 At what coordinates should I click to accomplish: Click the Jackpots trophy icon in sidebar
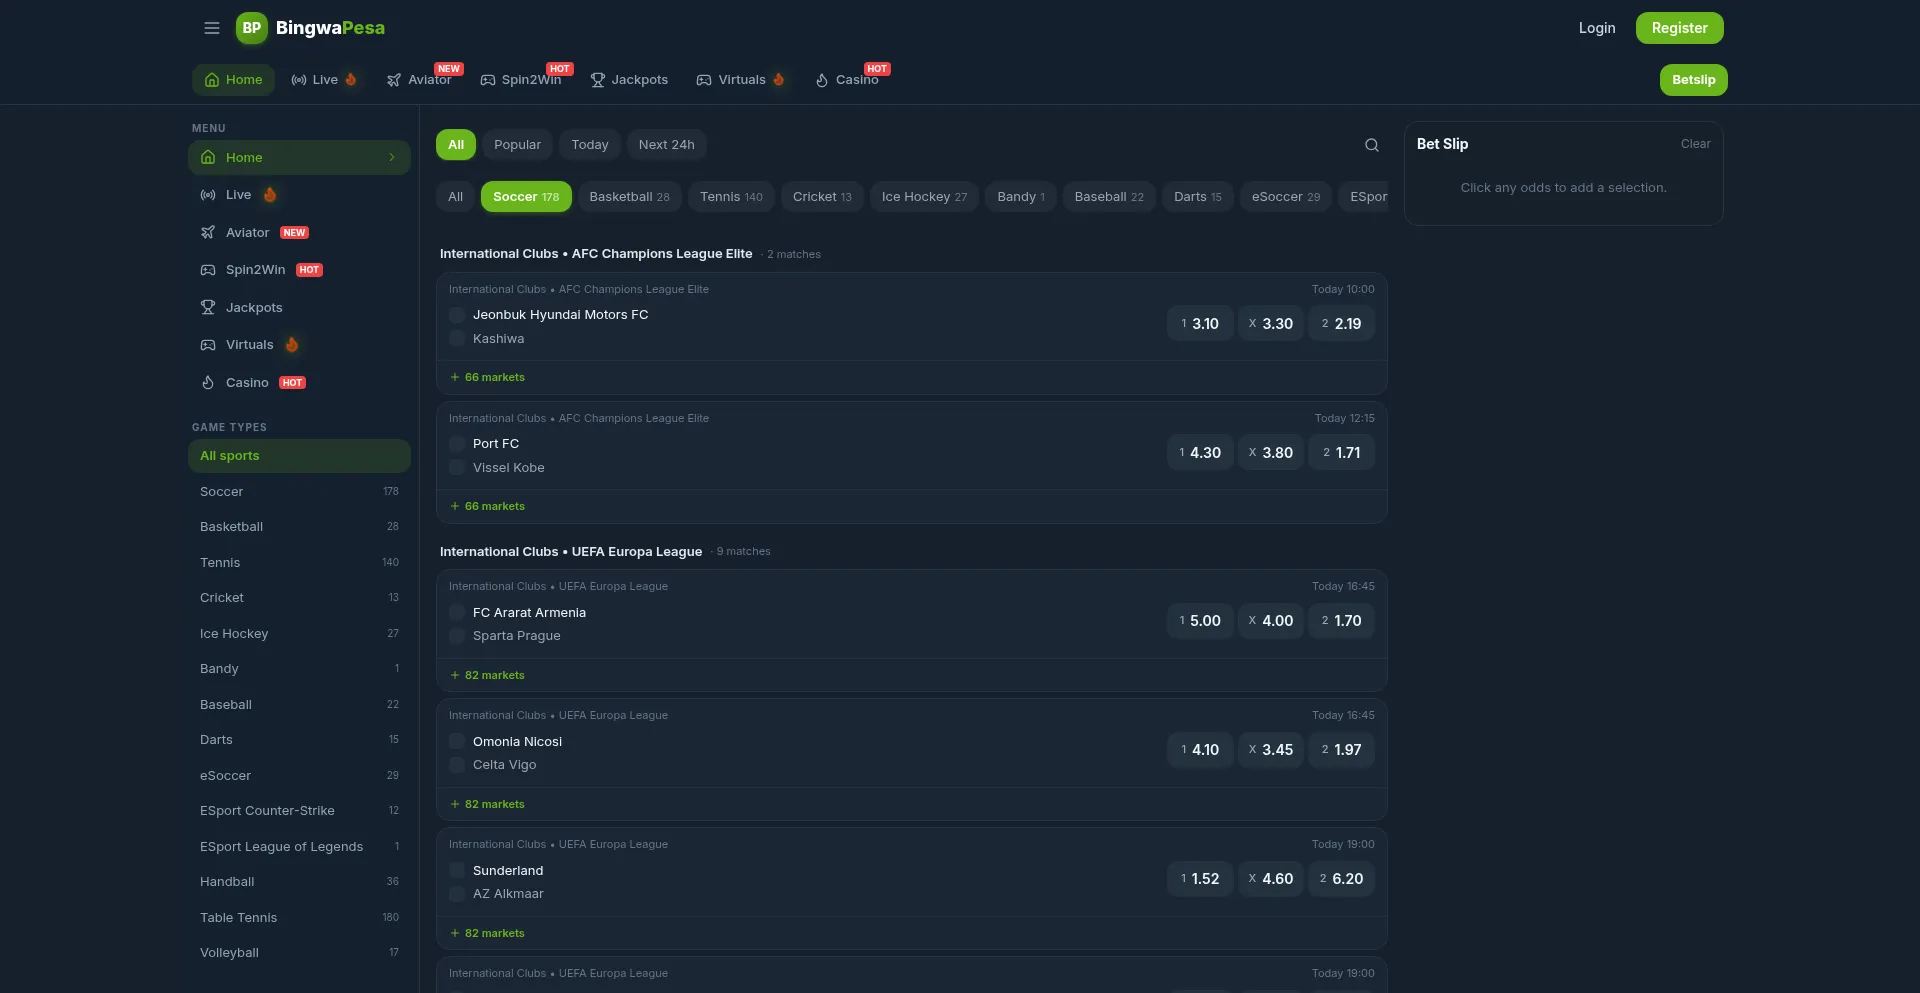[x=208, y=308]
